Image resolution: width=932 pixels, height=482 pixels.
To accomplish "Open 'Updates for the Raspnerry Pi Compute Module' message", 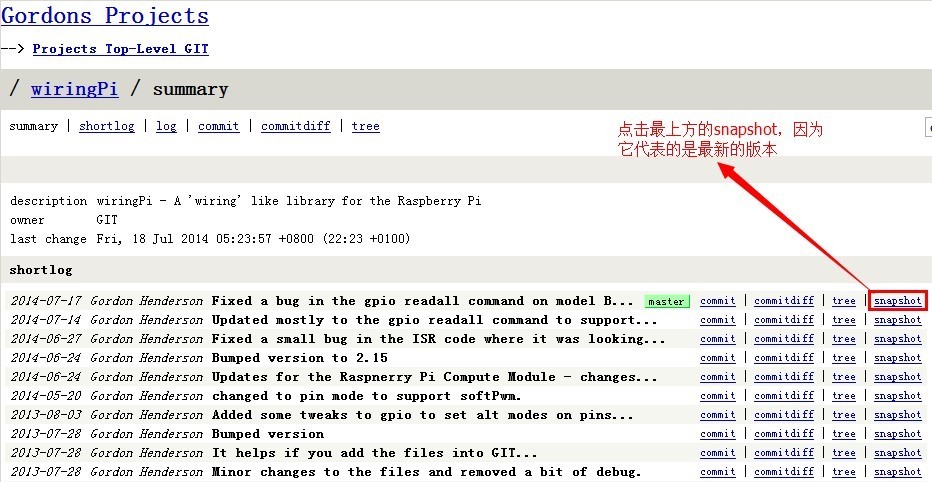I will [434, 377].
